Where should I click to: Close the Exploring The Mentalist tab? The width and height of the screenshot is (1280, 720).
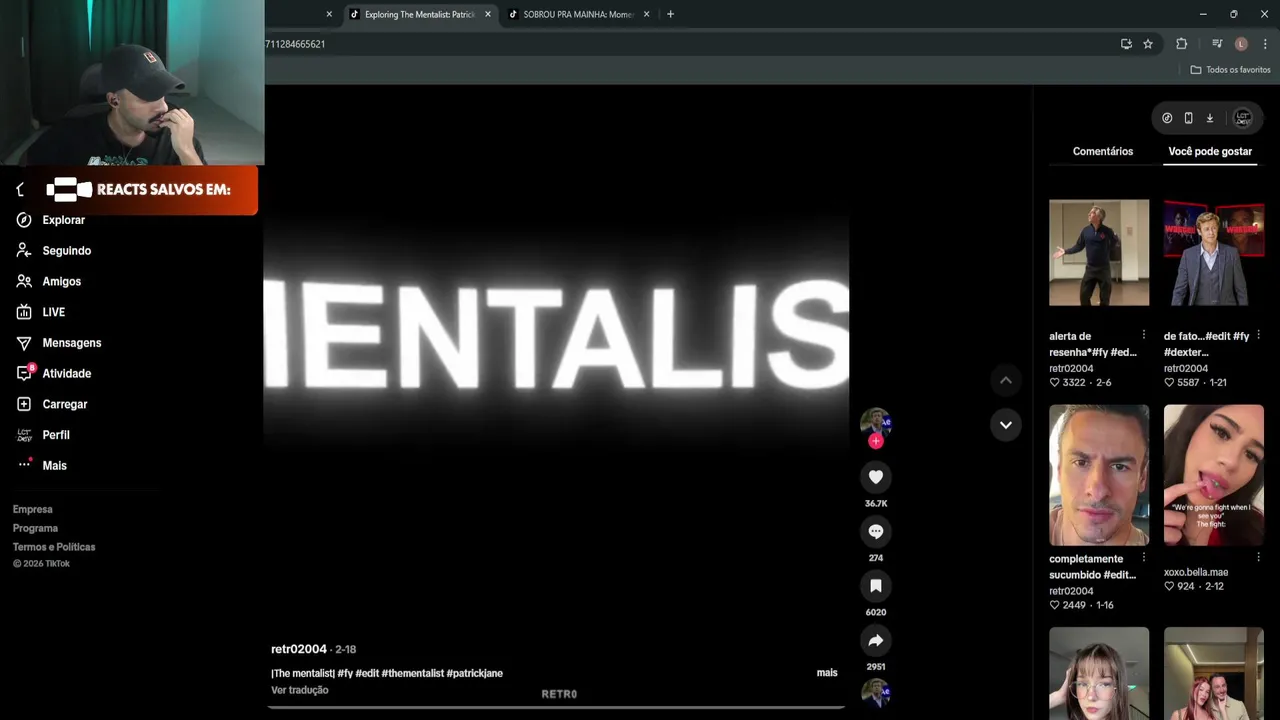pyautogui.click(x=488, y=14)
